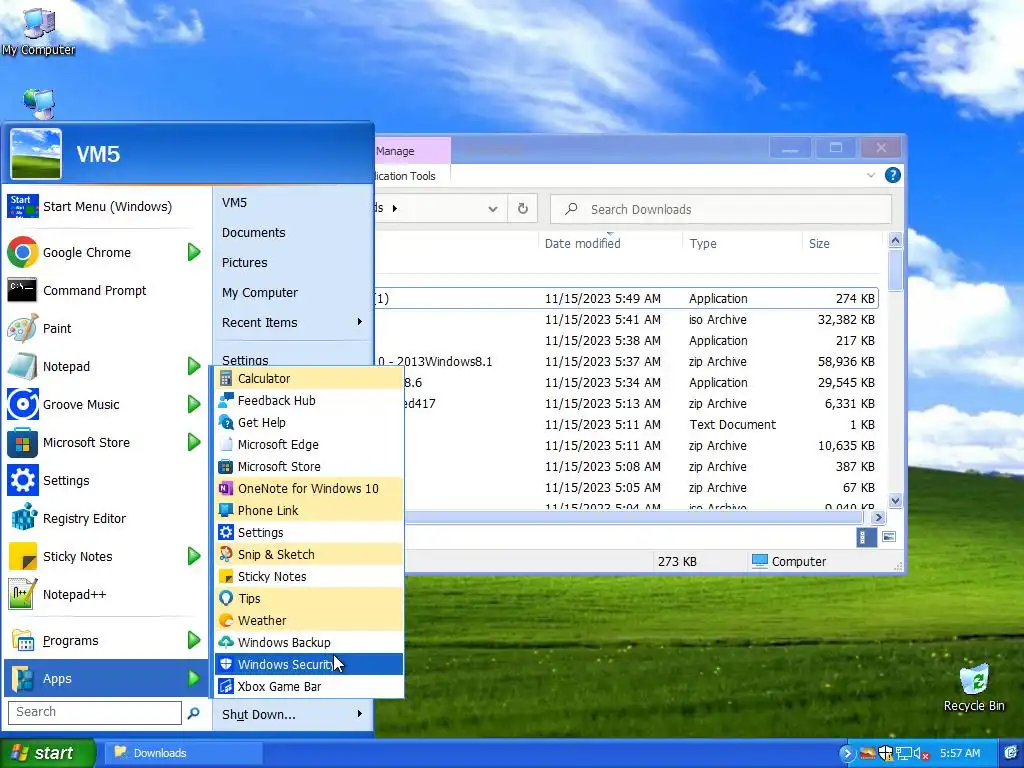Open Recycle Bin desktop icon
The image size is (1024, 768).
974,688
